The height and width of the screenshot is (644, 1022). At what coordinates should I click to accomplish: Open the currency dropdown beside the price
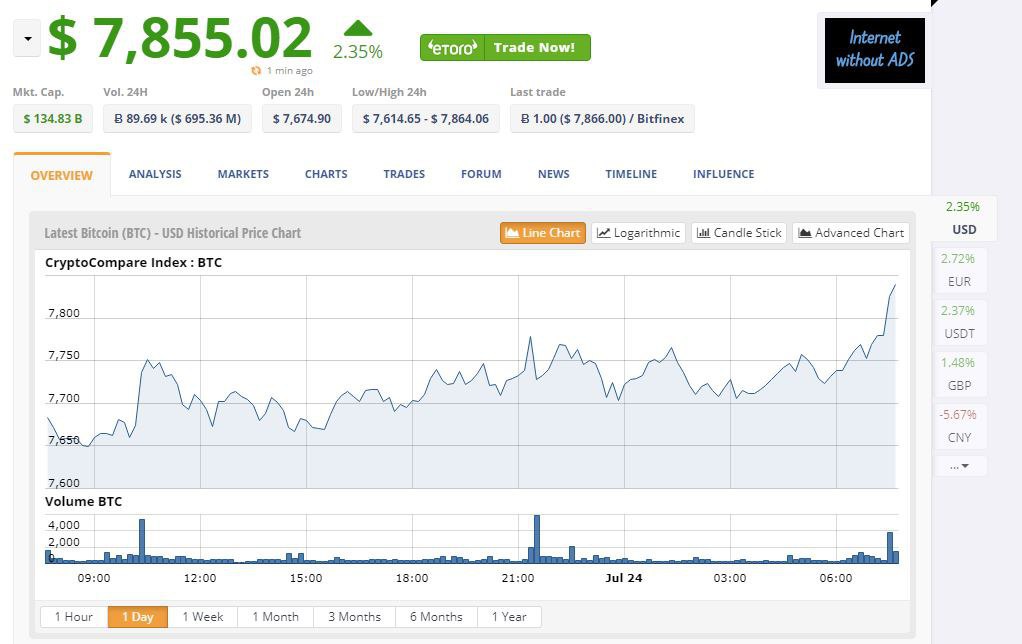click(27, 38)
